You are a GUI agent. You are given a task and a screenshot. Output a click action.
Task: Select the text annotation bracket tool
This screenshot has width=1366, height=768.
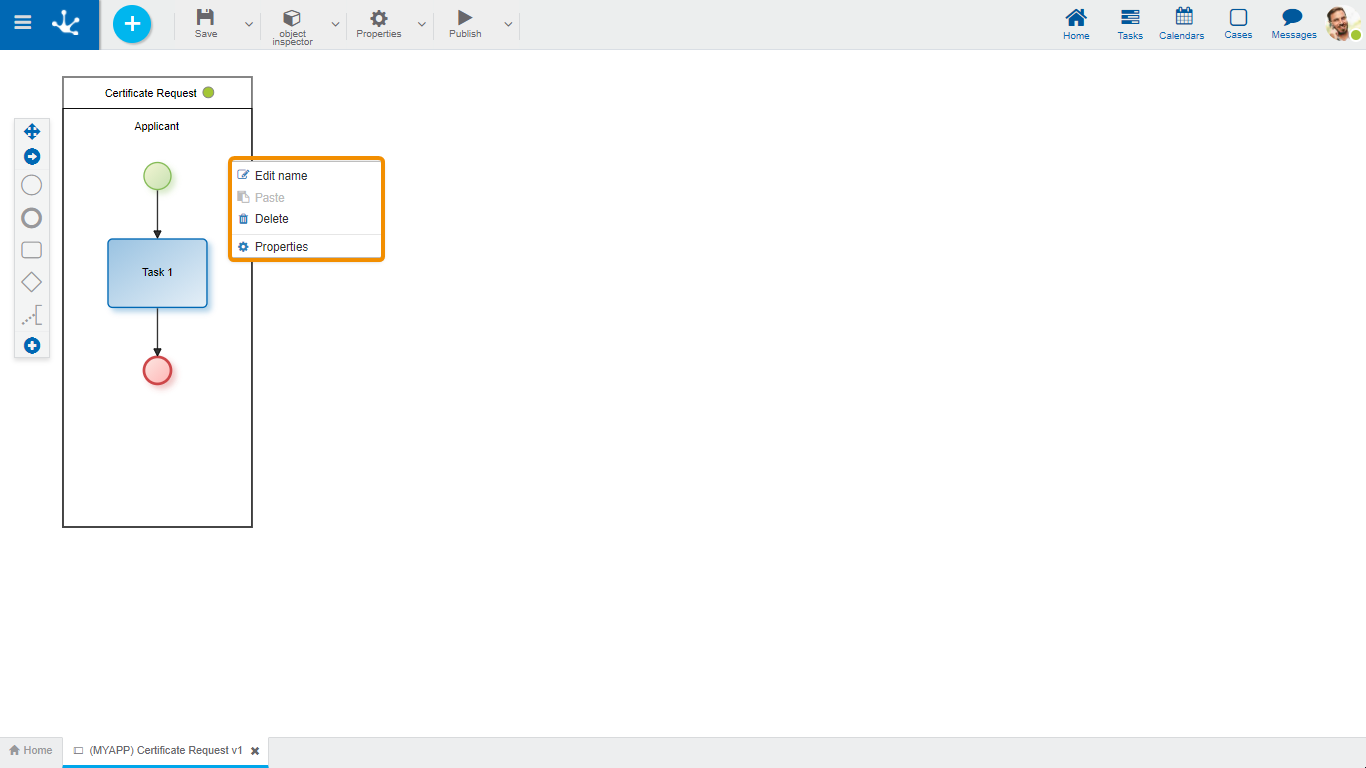pyautogui.click(x=32, y=317)
